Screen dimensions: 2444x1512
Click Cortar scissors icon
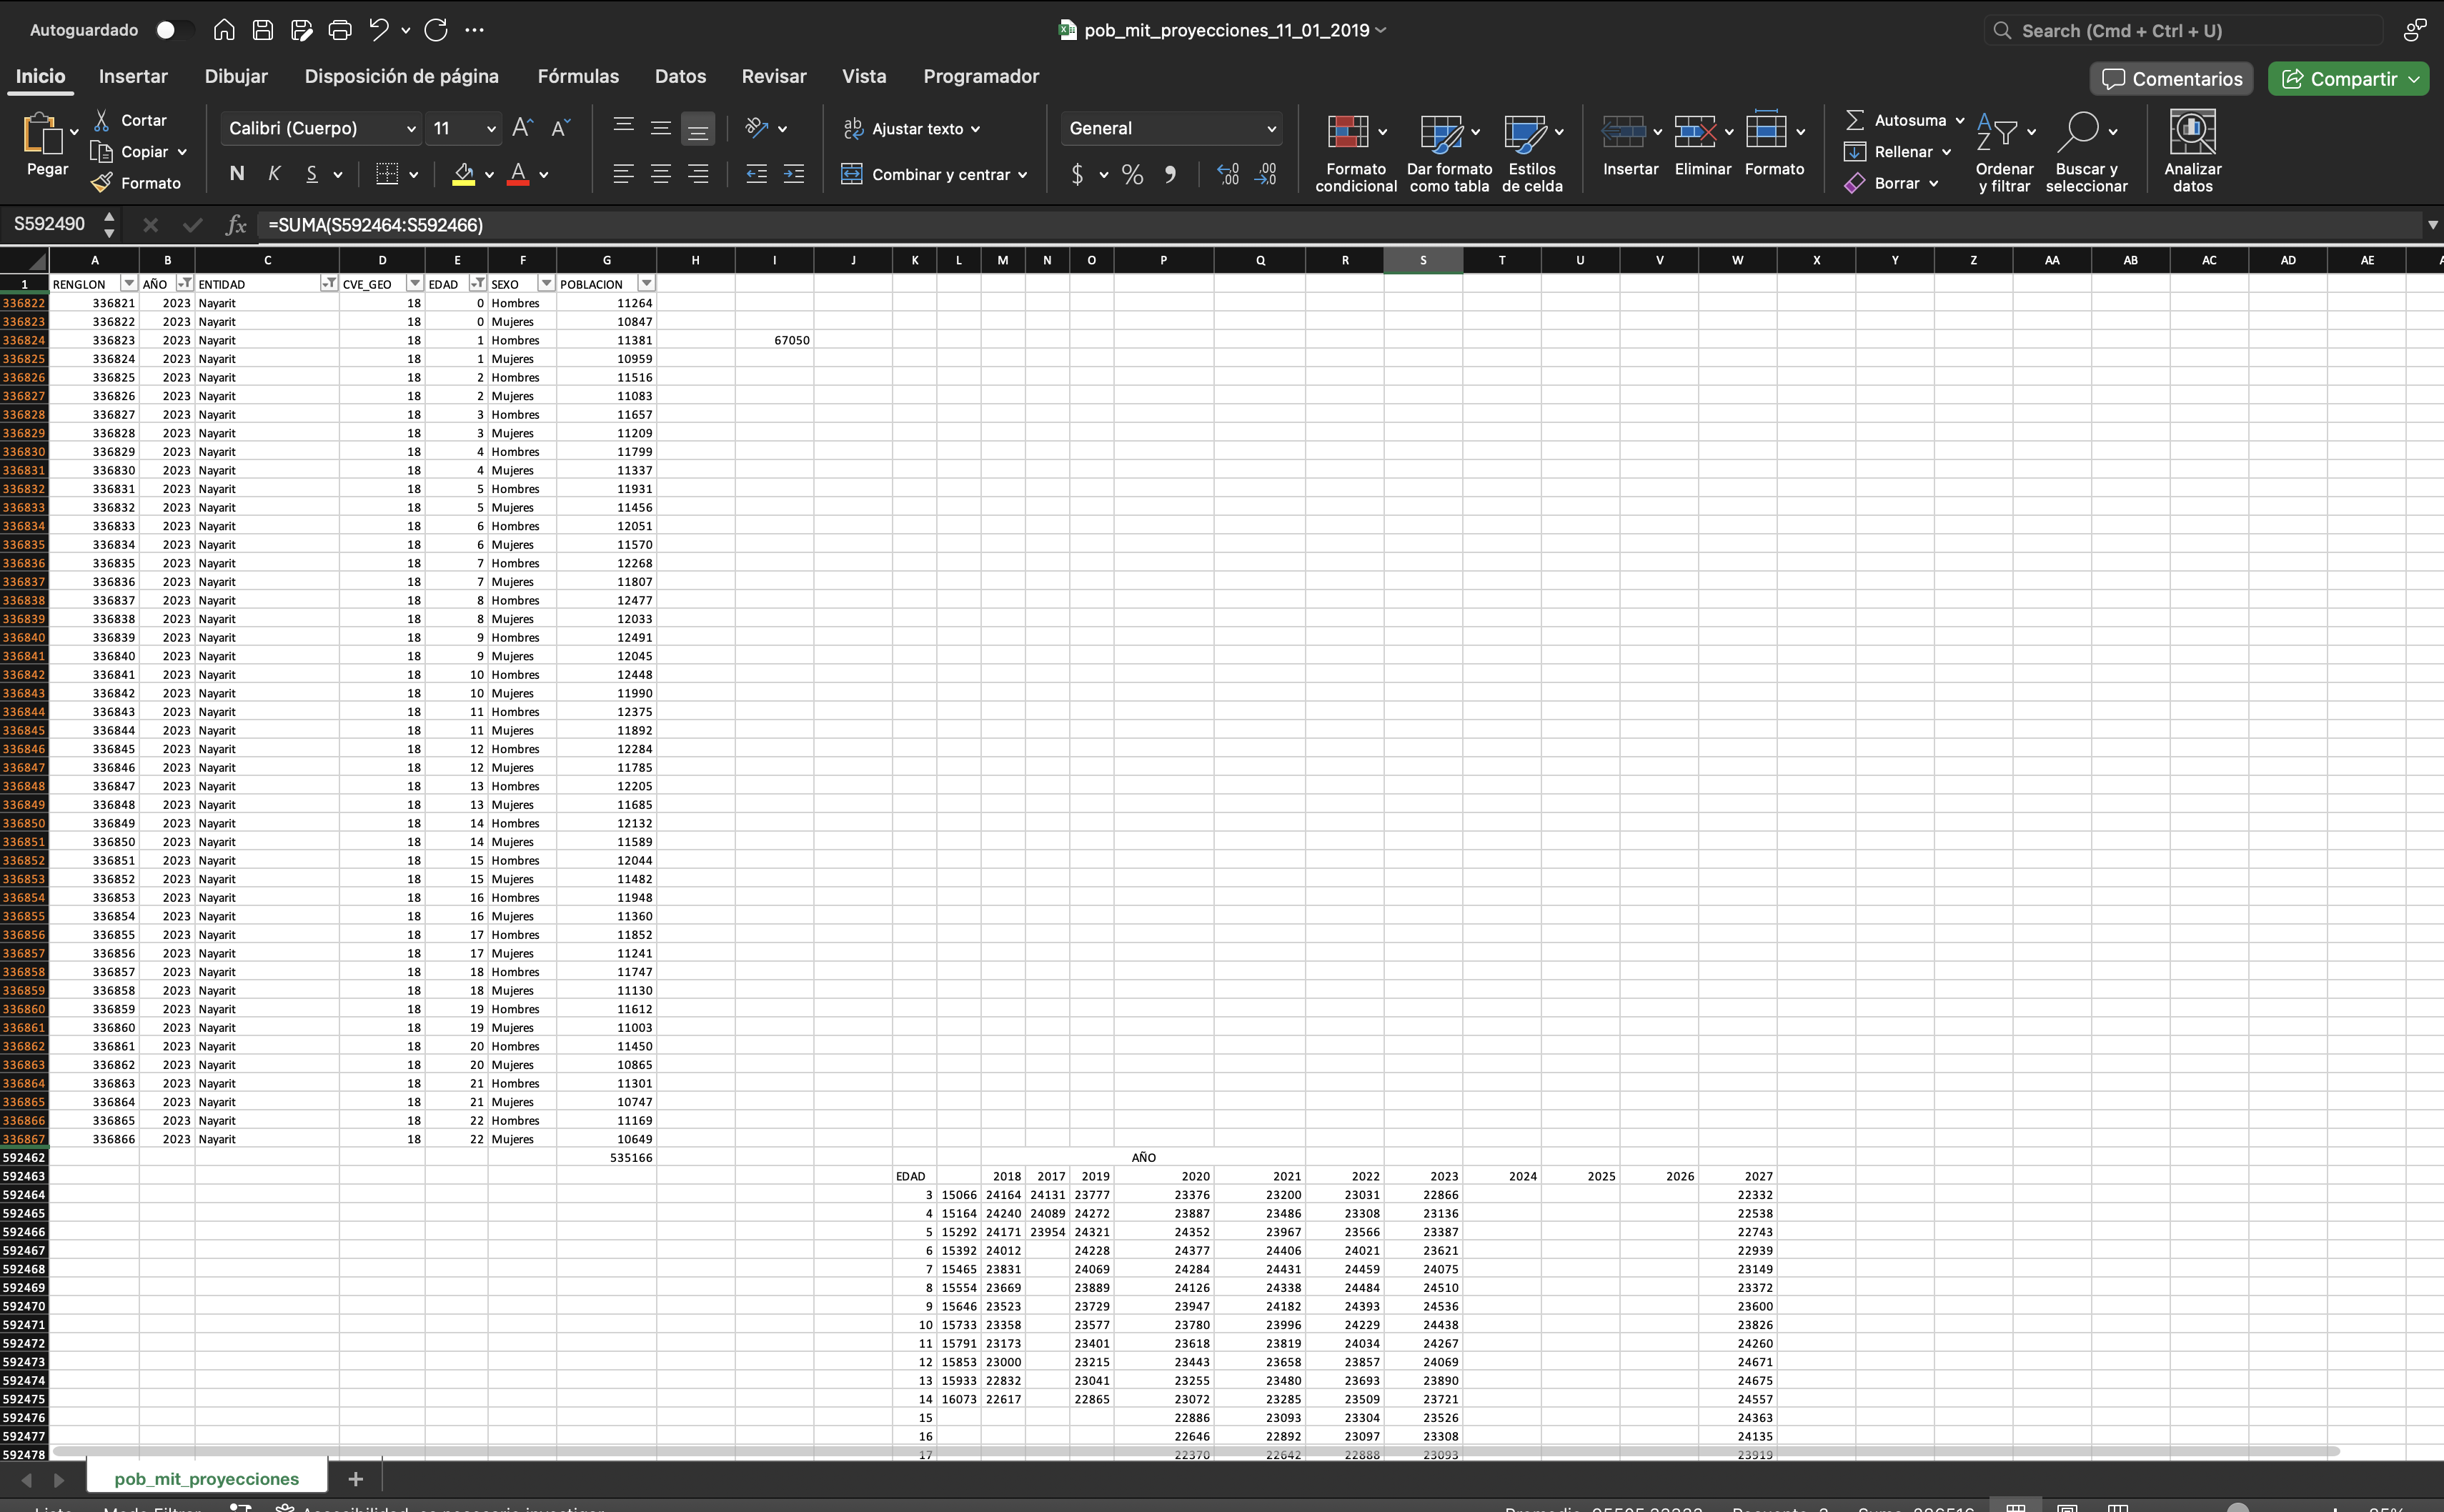click(102, 120)
